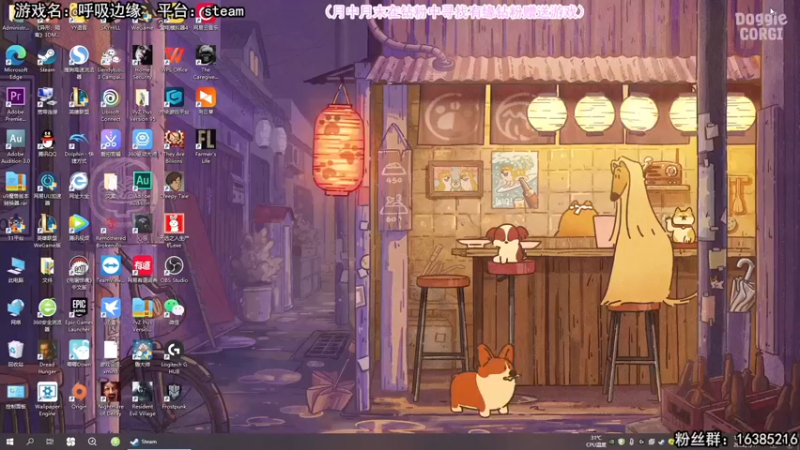800x450 pixels.
Task: Open the Creepy Tale game icon
Action: [x=174, y=185]
